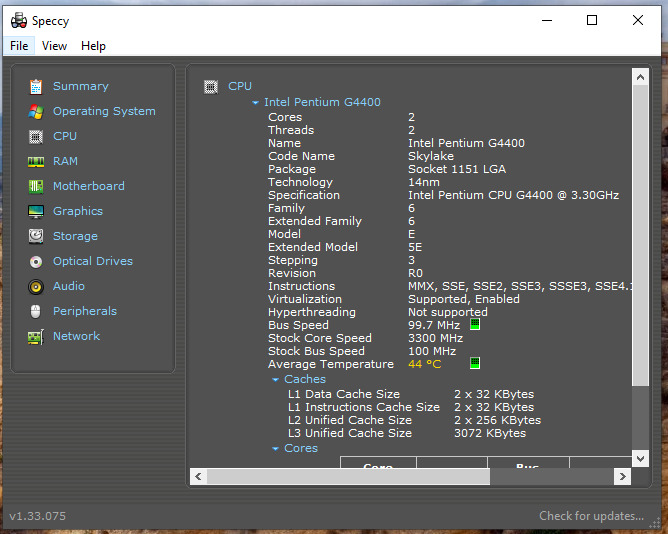
Task: Click the Bus Speed green graph icon
Action: [475, 324]
